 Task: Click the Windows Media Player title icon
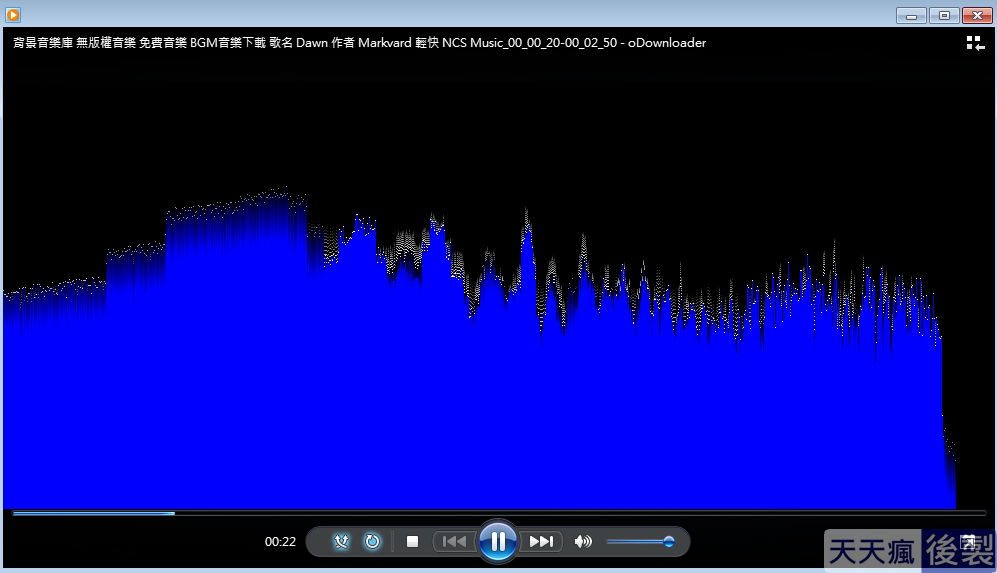(13, 14)
